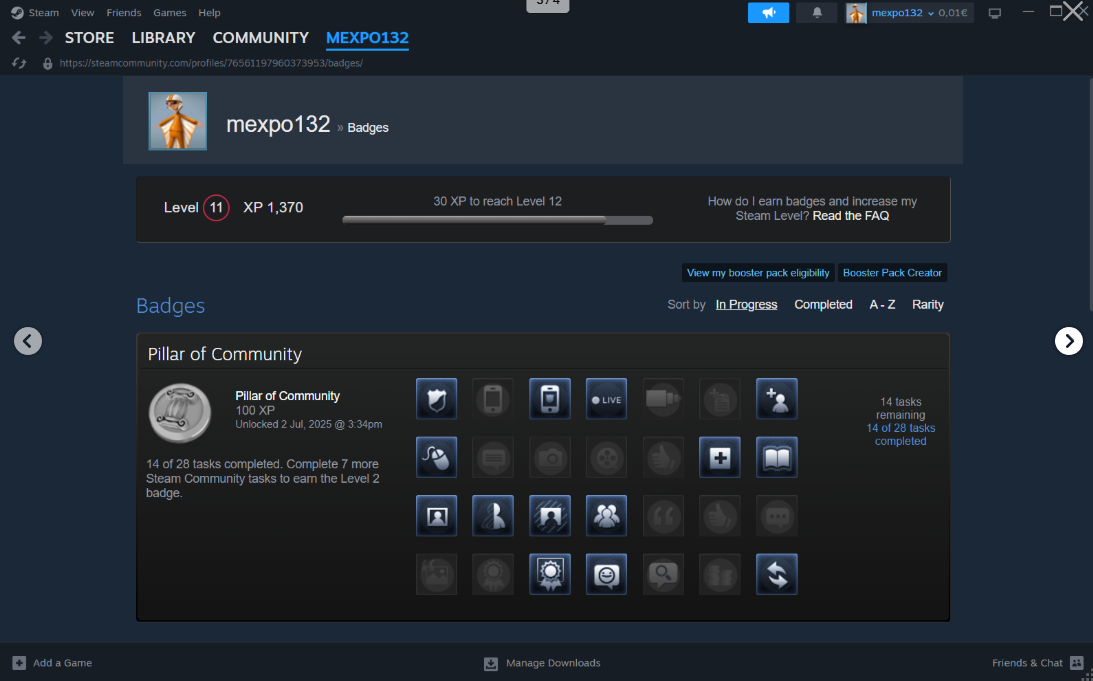1093x681 pixels.
Task: Click the half-silhouette person task icon
Action: (x=493, y=516)
